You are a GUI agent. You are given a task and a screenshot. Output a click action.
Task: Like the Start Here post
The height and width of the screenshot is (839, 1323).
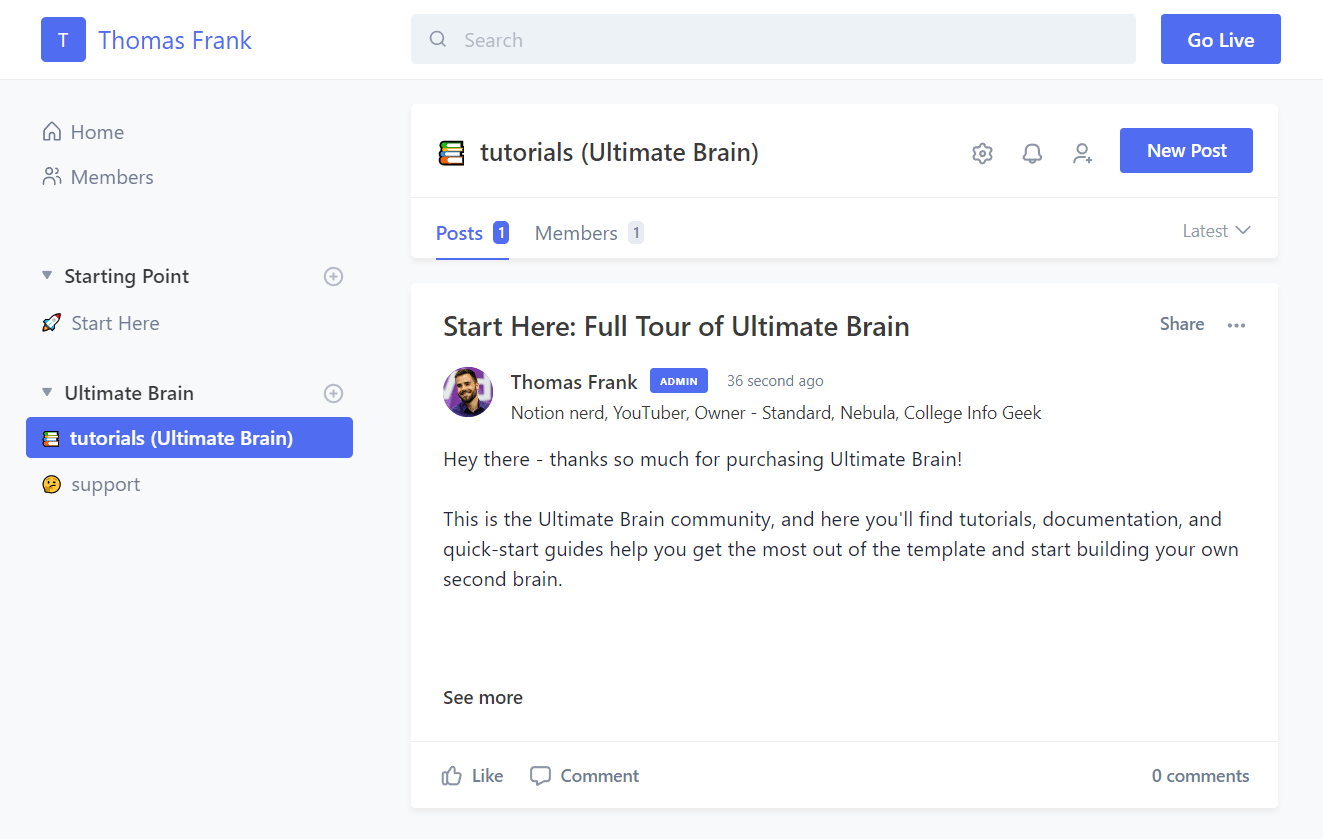click(x=471, y=775)
